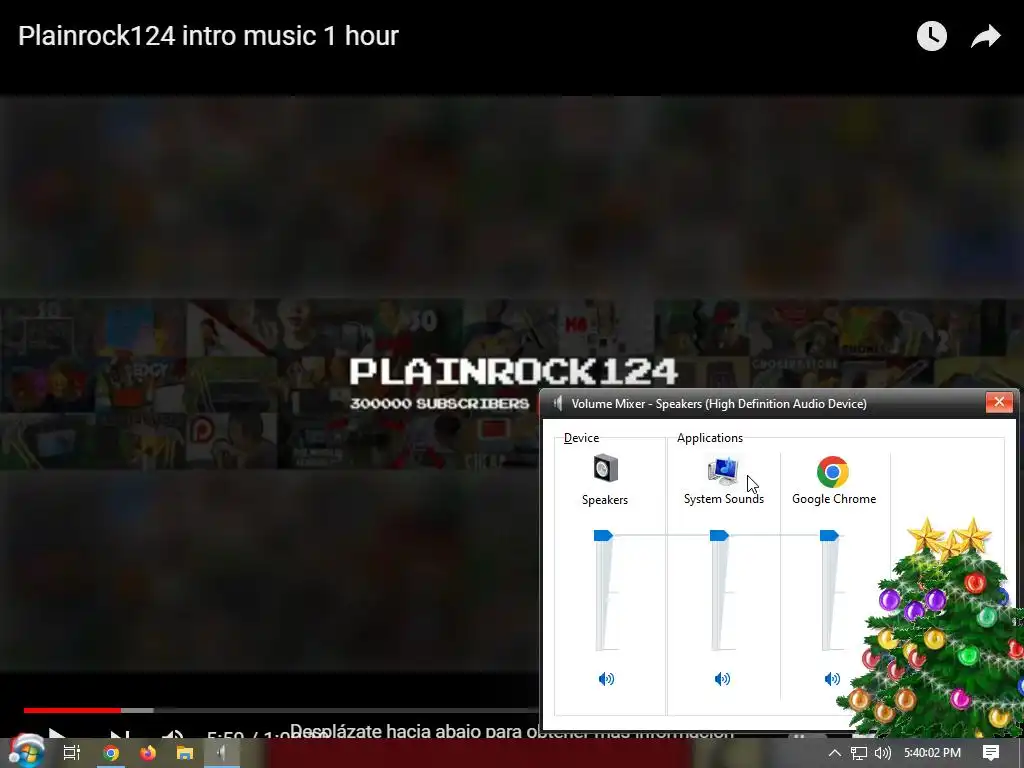Click the Google Chrome label text

tap(834, 499)
